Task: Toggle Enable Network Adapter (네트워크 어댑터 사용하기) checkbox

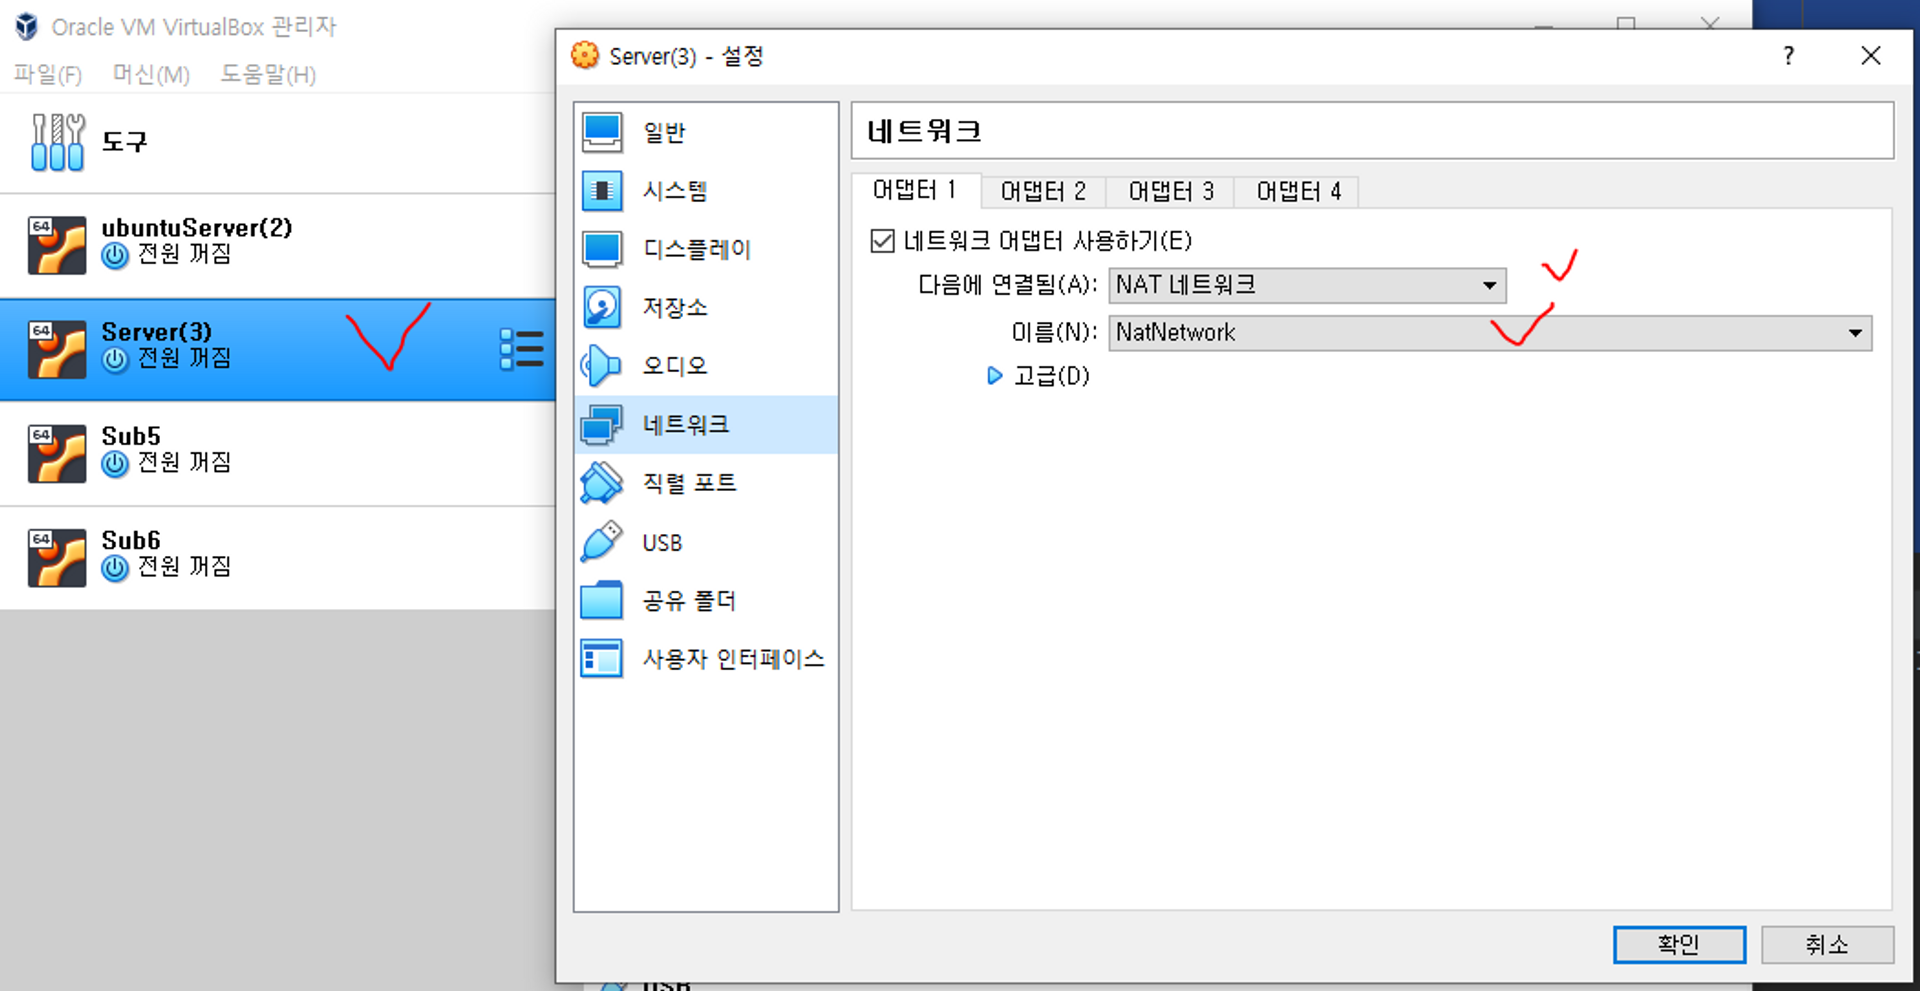Action: tap(882, 241)
